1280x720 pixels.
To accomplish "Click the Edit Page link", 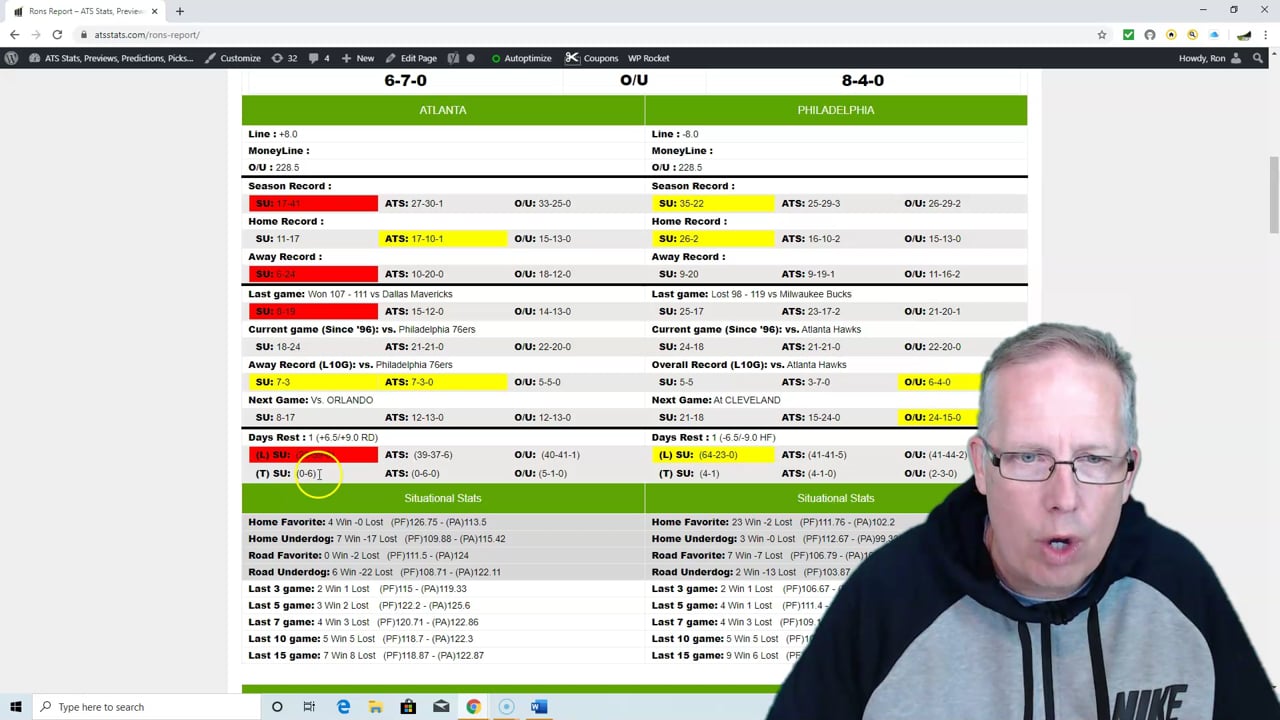I will [411, 58].
